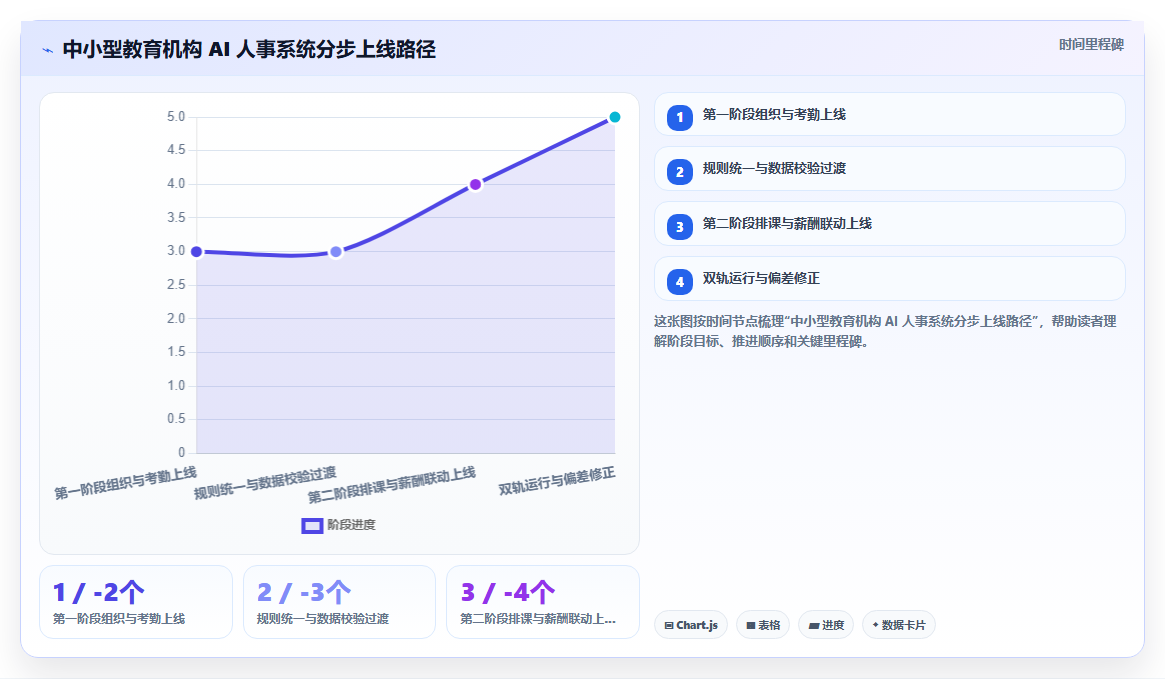Click x-axis label 规则统一与数据校验过渡
The width and height of the screenshot is (1165, 679).
pos(265,483)
